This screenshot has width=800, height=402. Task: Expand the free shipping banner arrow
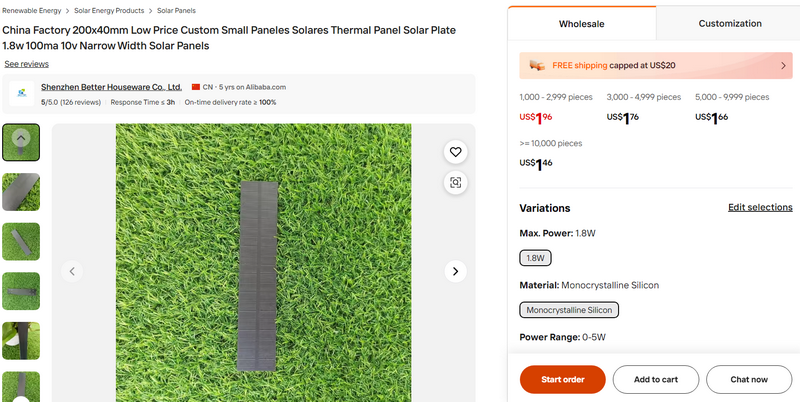pyautogui.click(x=783, y=65)
